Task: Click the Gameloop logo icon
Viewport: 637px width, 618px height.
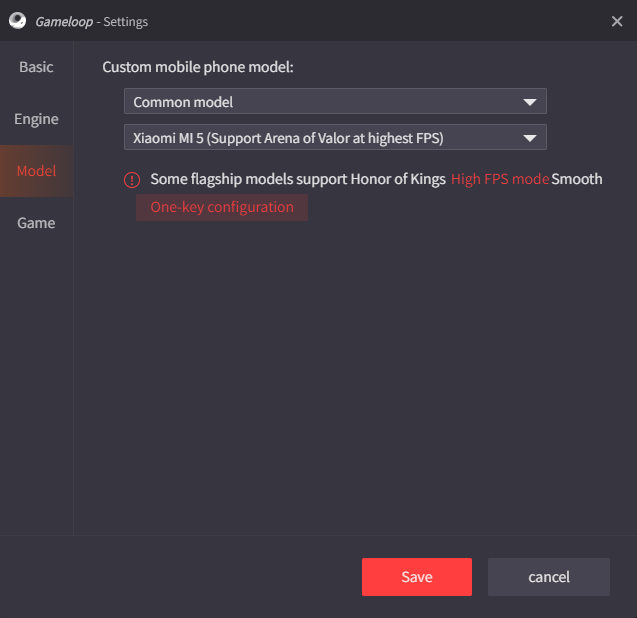Action: coord(17,21)
